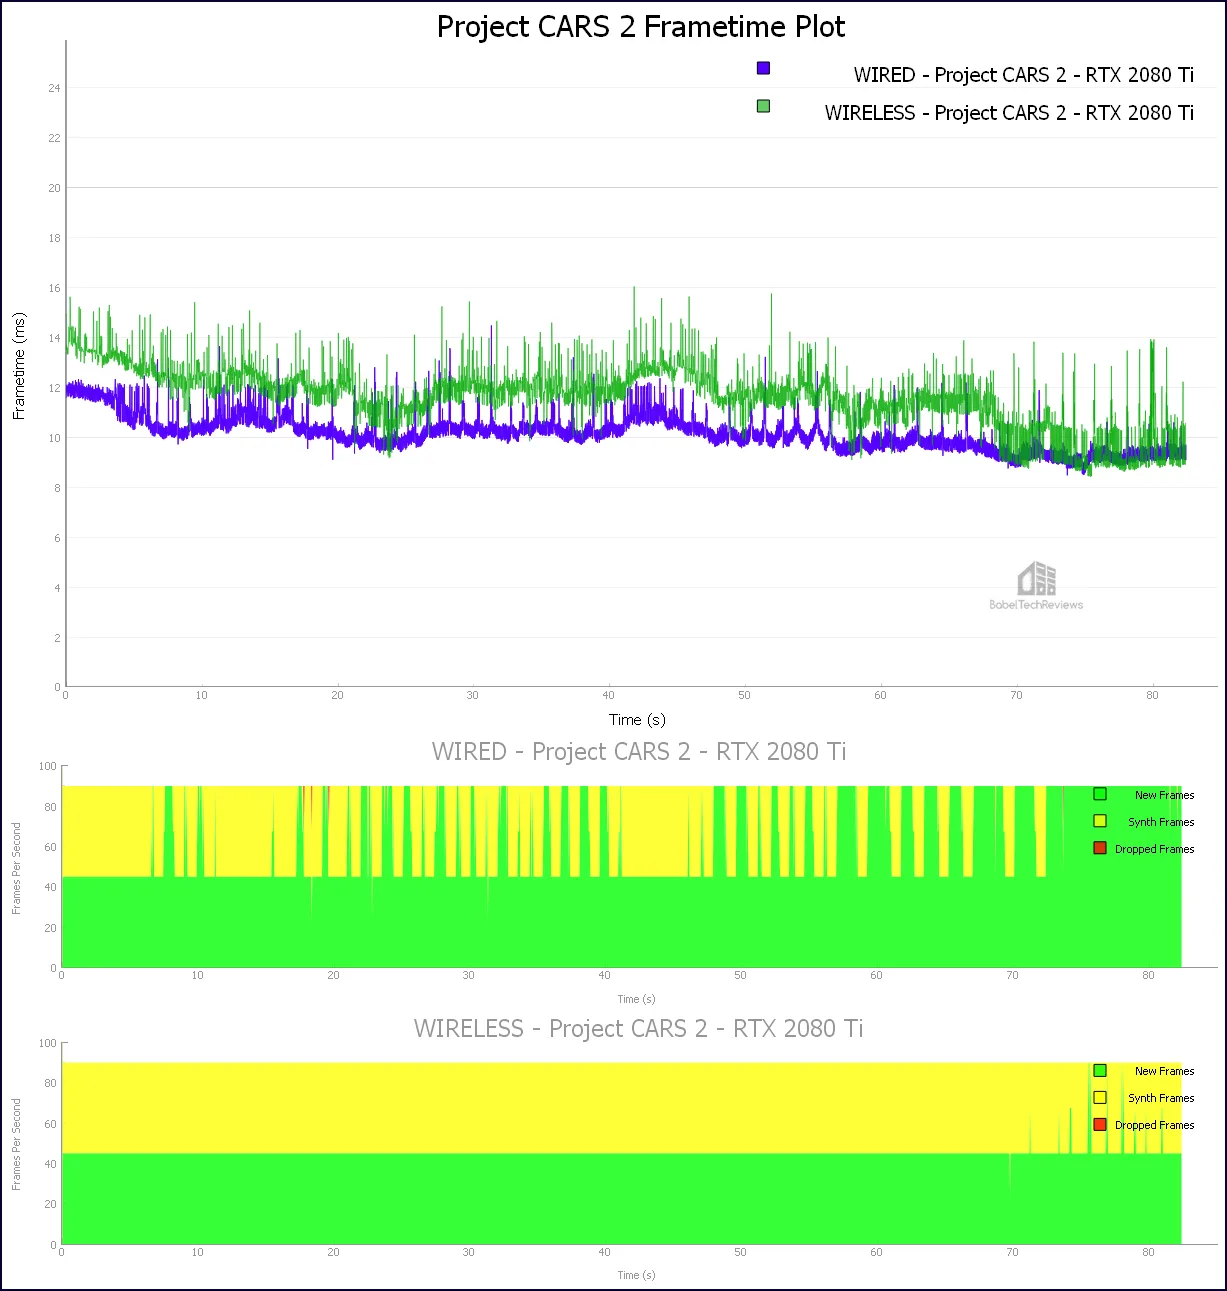The width and height of the screenshot is (1227, 1291).
Task: Click the 24 tick on frametime axis
Action: 54,88
